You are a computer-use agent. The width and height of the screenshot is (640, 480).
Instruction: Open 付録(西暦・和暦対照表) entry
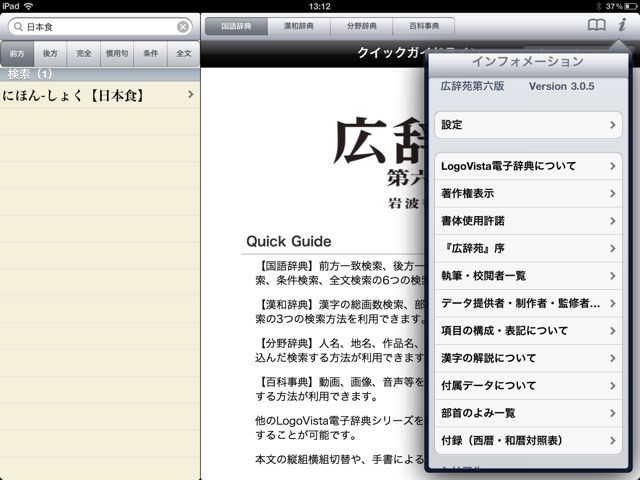(528, 441)
